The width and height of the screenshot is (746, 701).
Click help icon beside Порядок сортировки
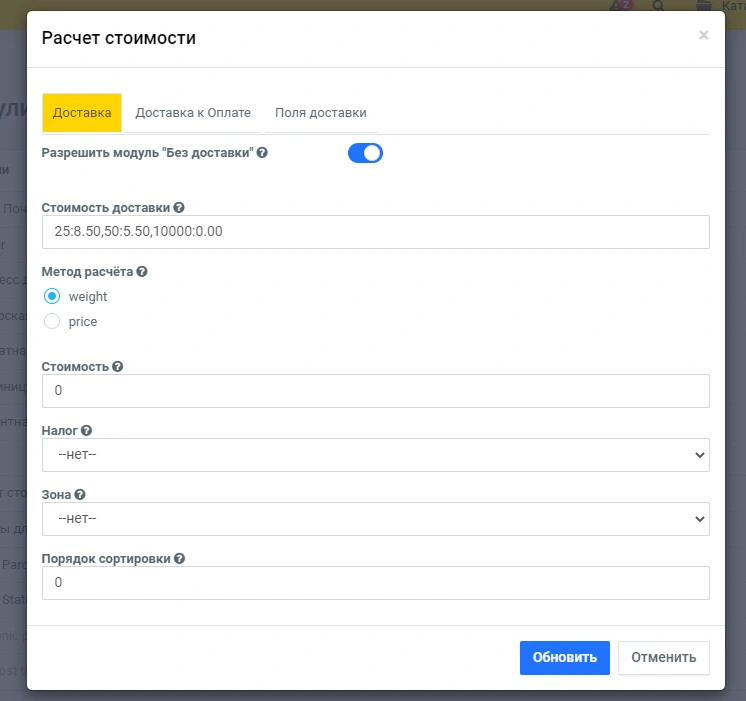click(x=180, y=559)
